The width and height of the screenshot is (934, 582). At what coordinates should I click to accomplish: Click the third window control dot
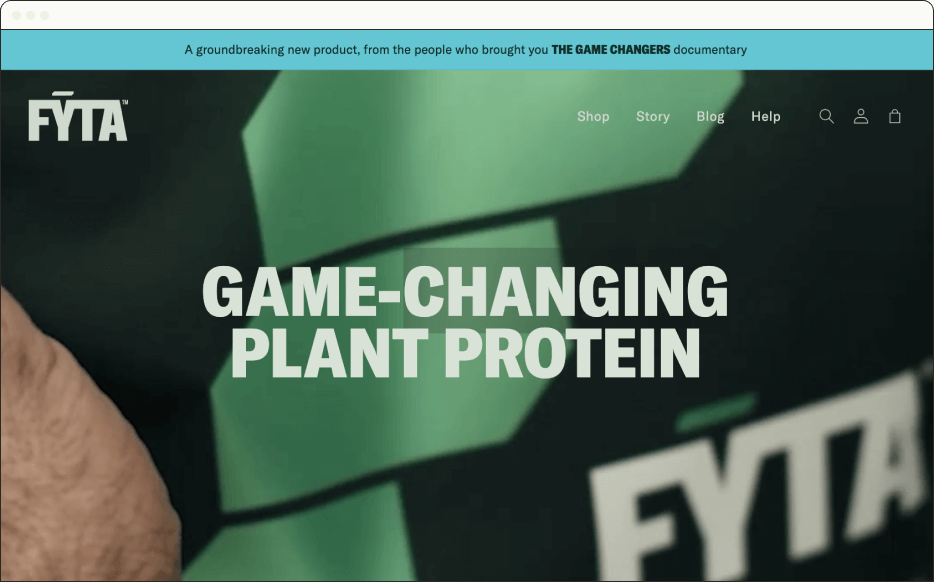coord(45,15)
